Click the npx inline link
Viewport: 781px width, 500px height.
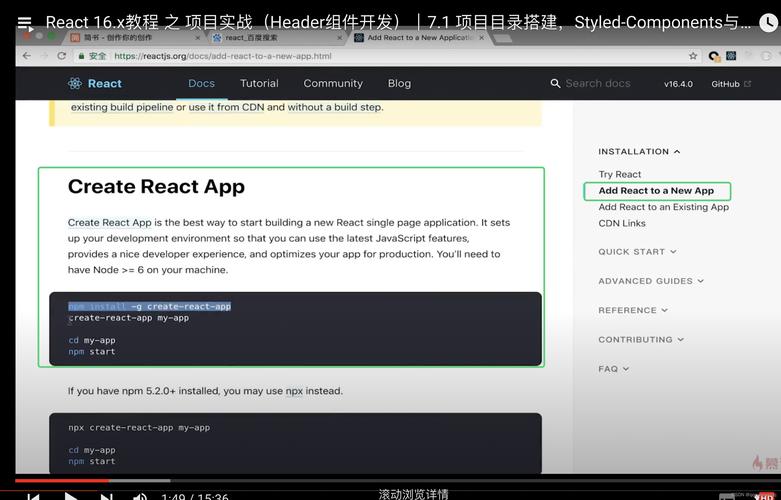(x=294, y=391)
